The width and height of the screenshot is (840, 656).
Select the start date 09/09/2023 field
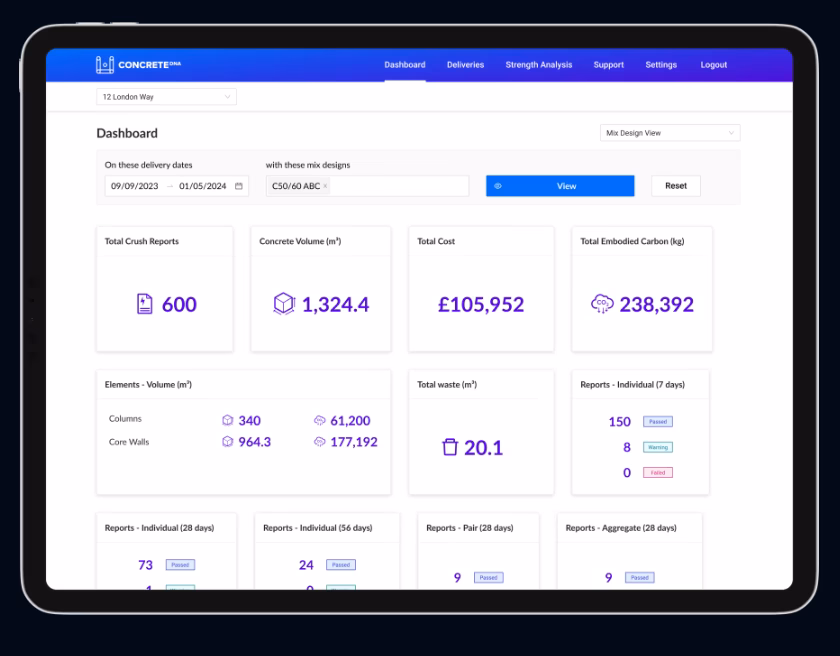[135, 186]
